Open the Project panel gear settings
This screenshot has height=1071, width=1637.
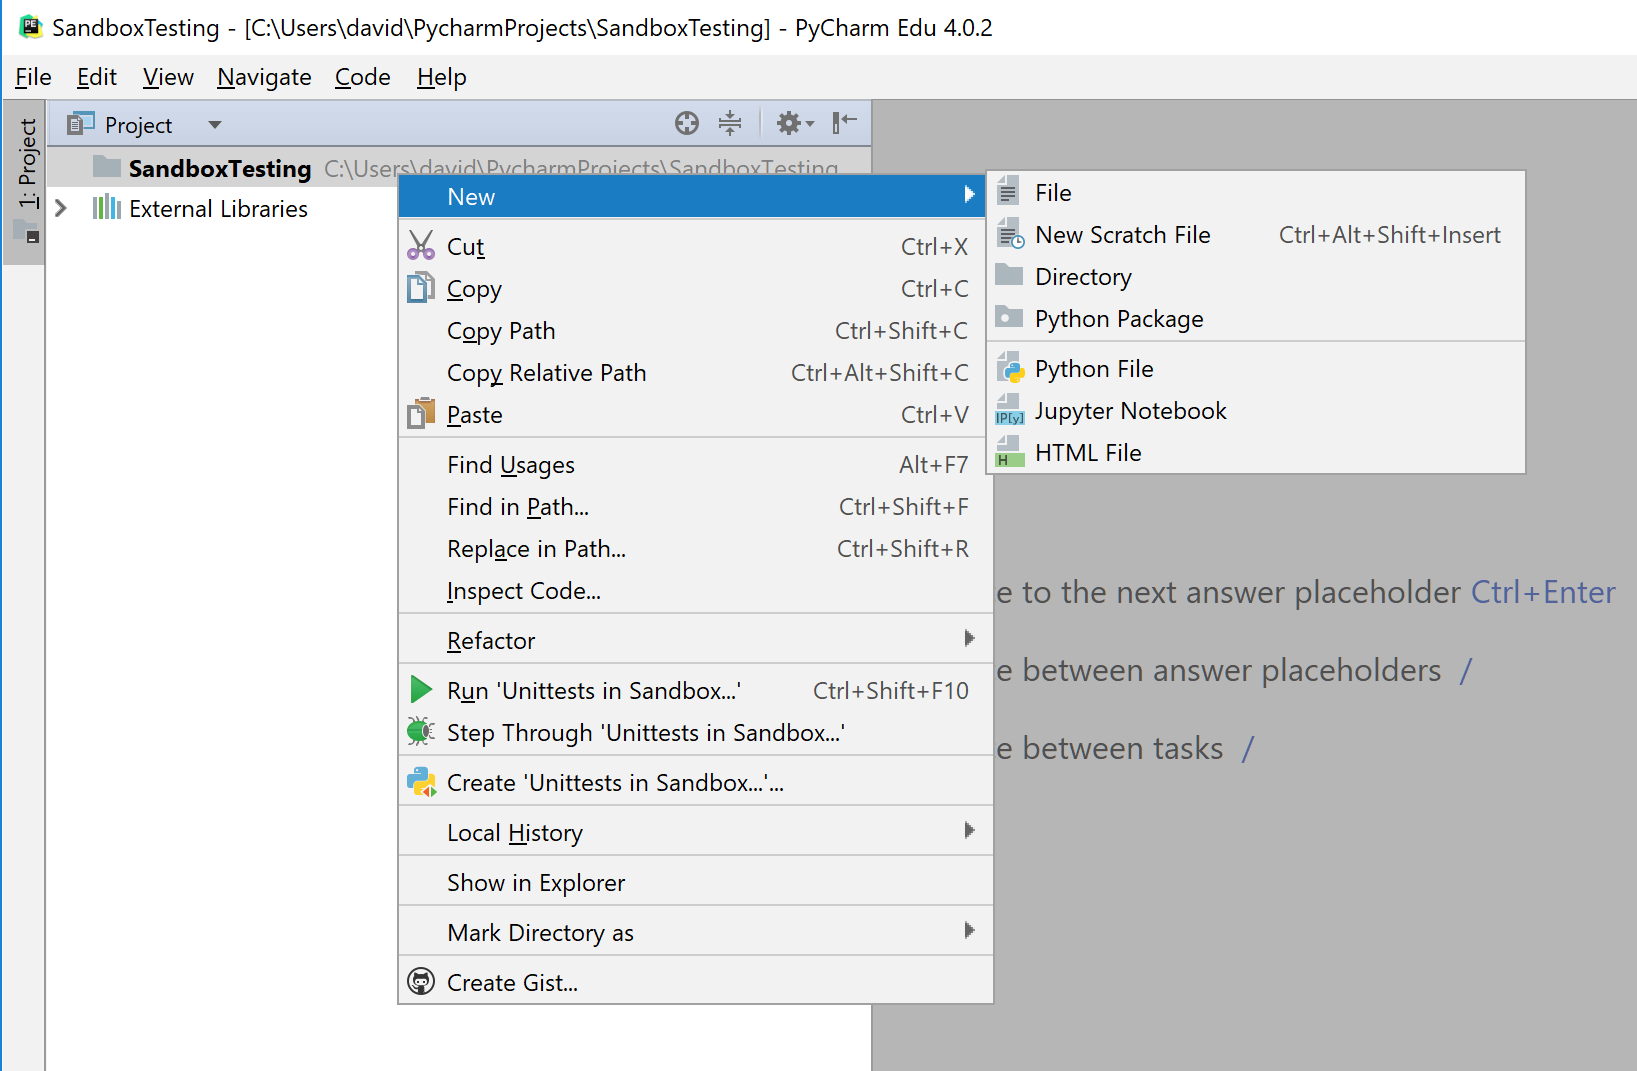[x=795, y=123]
